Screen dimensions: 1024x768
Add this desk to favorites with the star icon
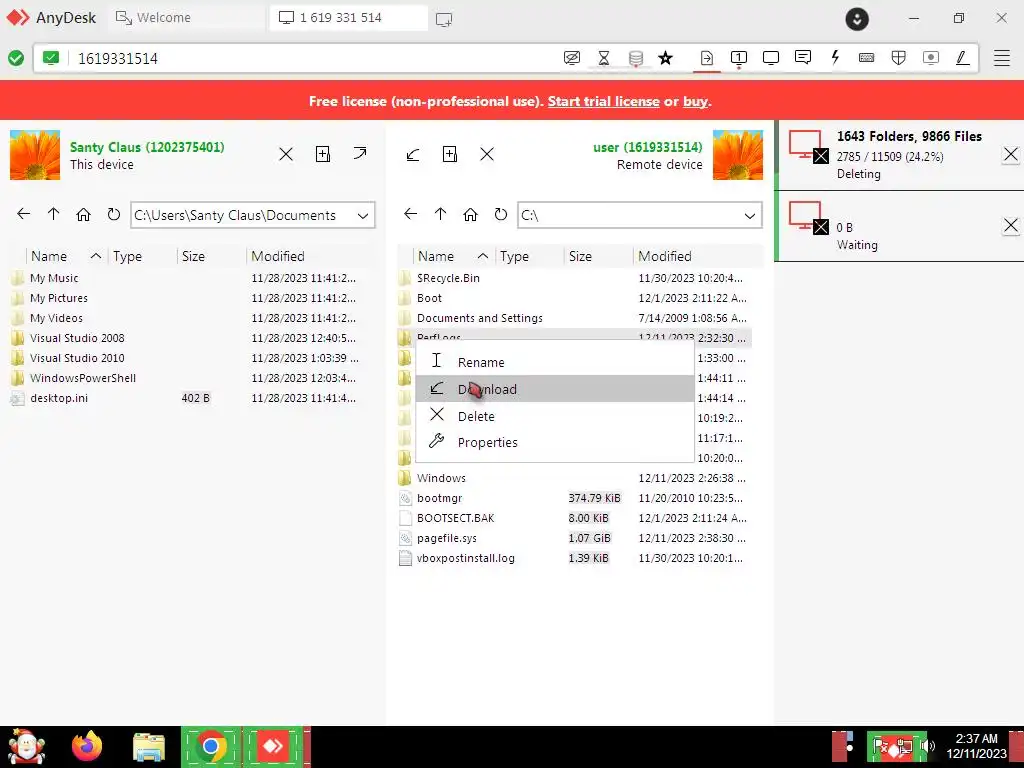tap(665, 58)
